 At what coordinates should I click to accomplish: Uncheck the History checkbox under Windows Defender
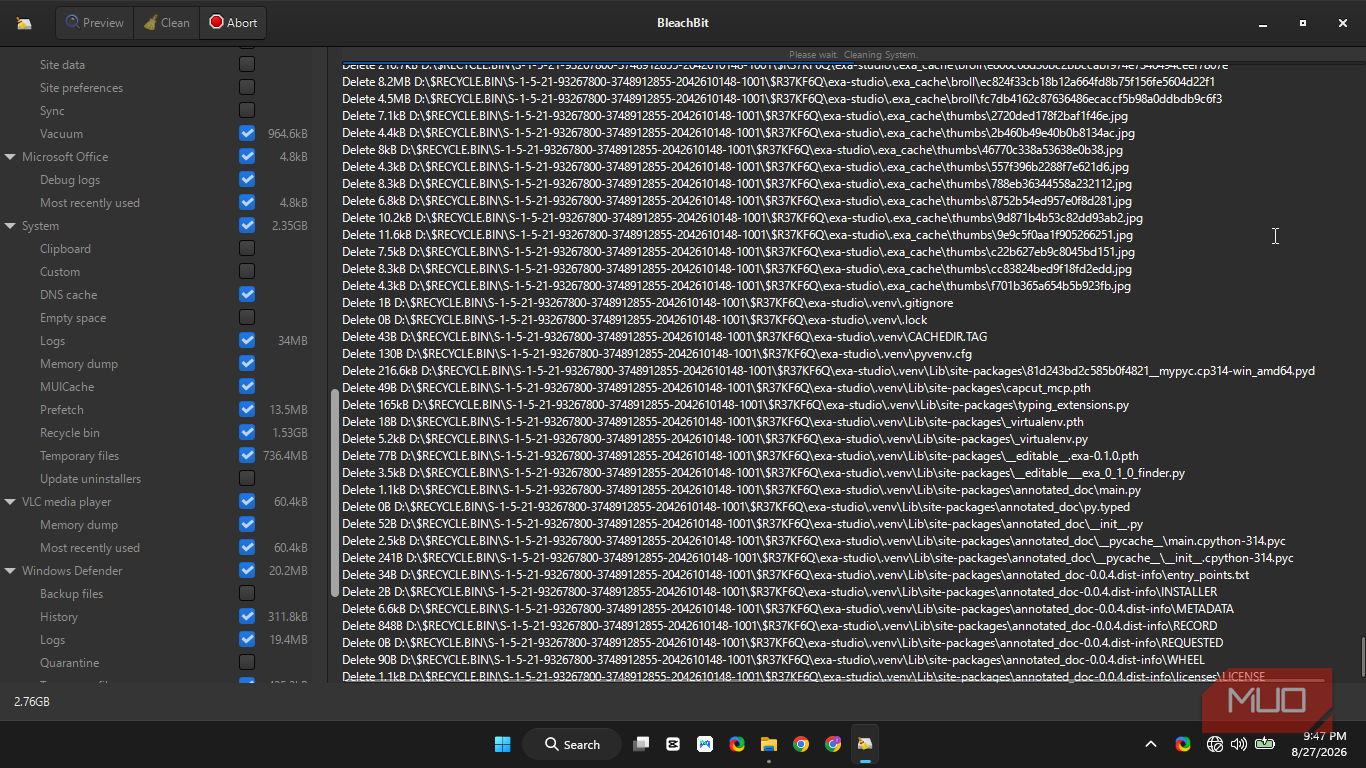(x=247, y=616)
